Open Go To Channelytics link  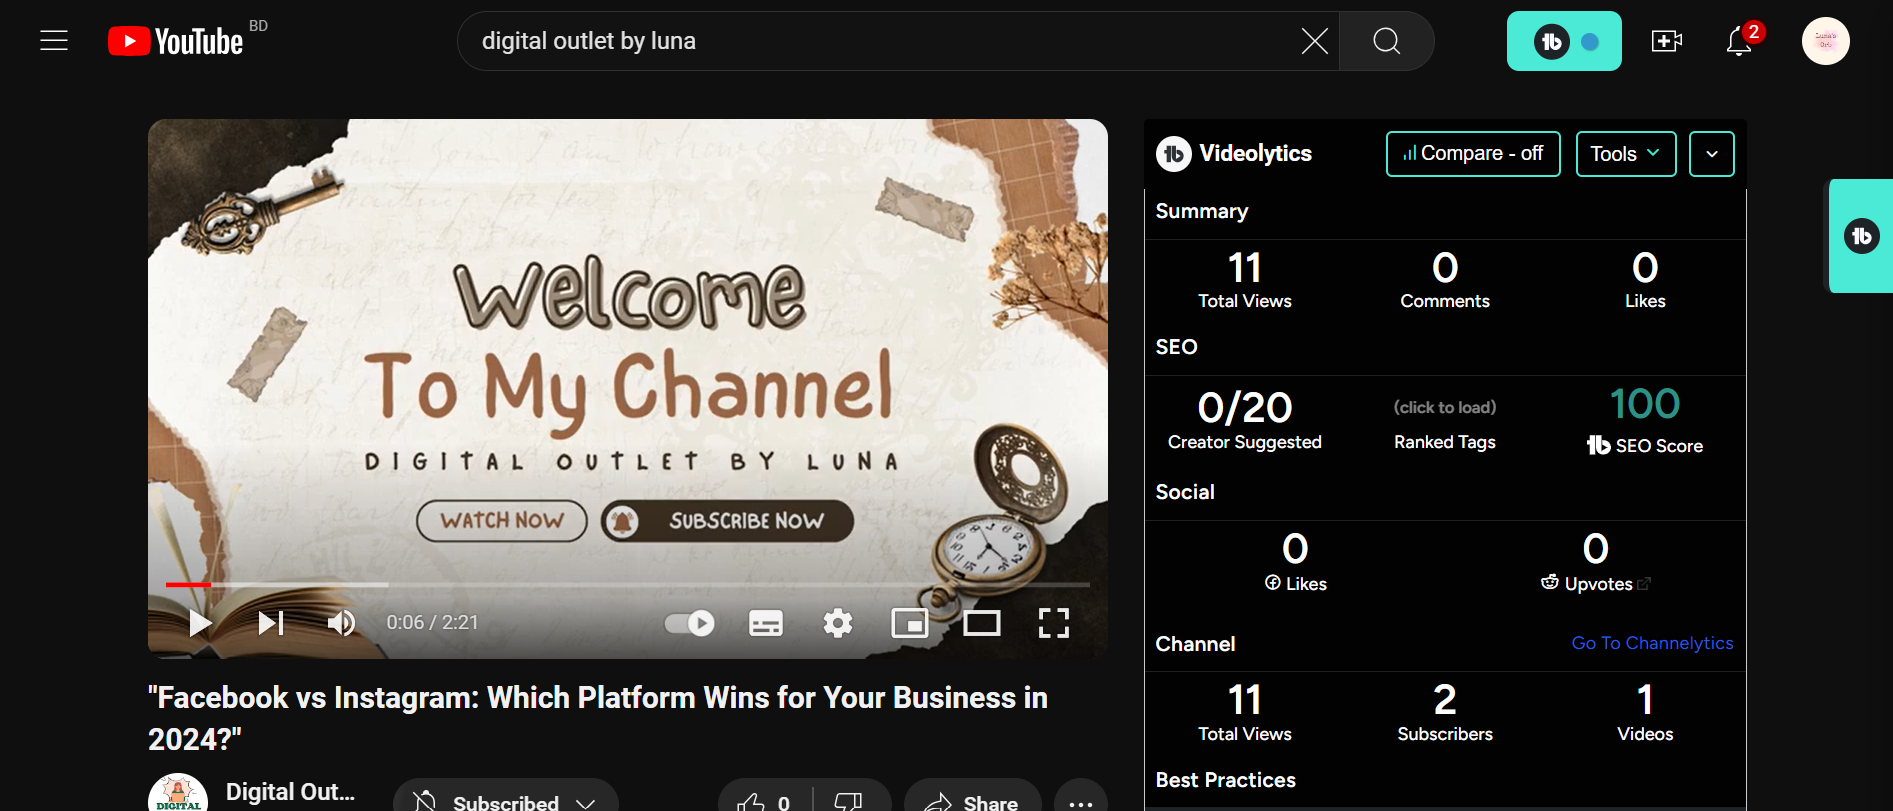pyautogui.click(x=1652, y=643)
